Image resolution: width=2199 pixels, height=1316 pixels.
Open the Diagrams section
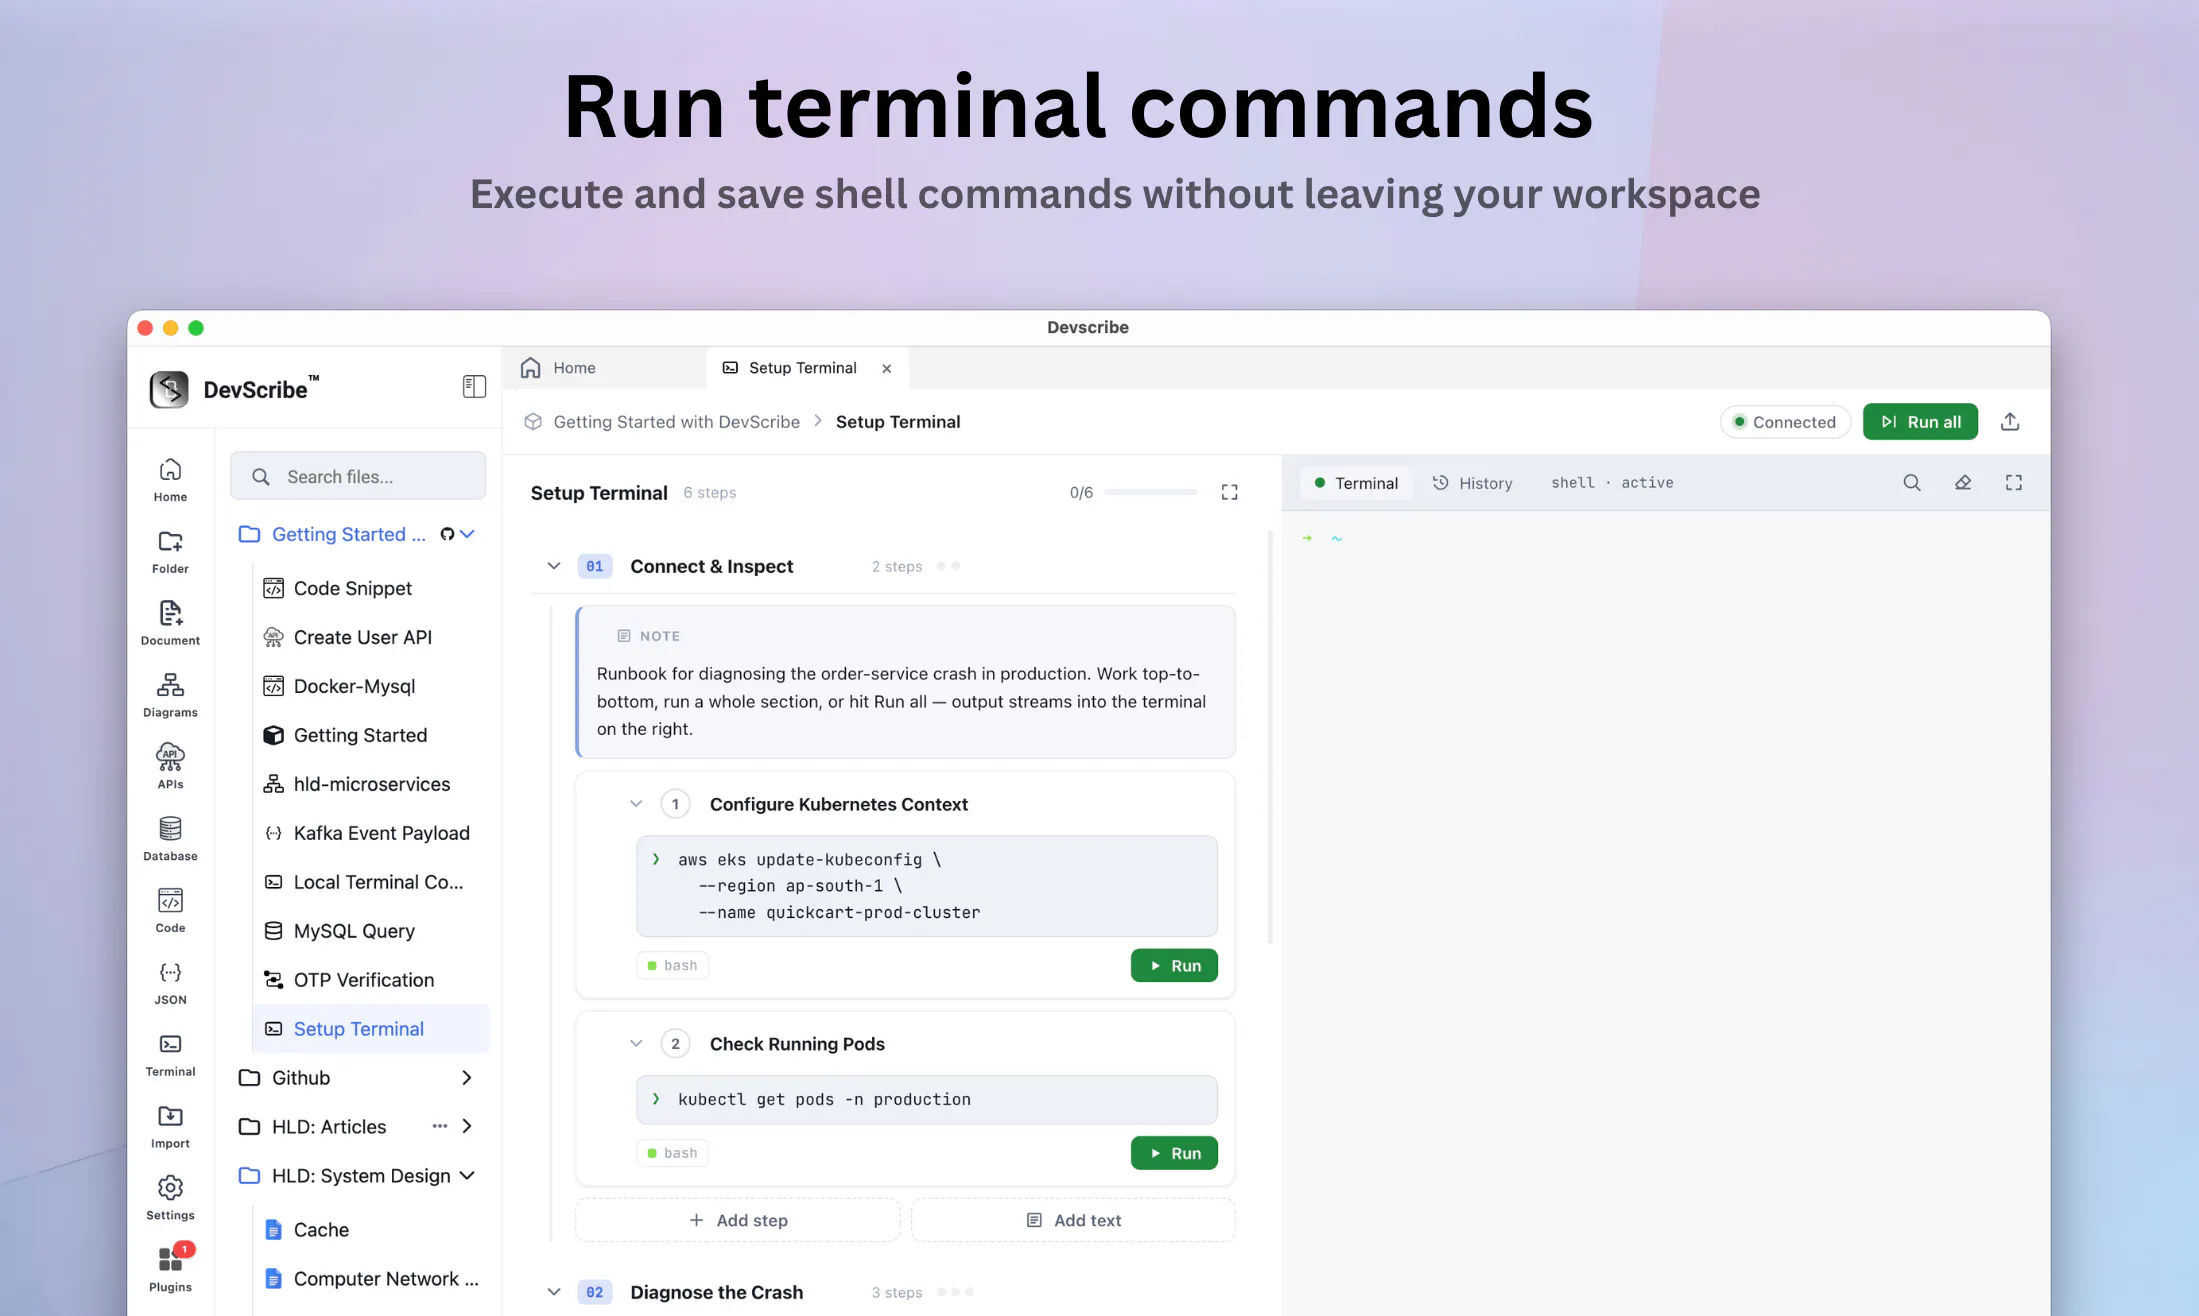coord(170,696)
